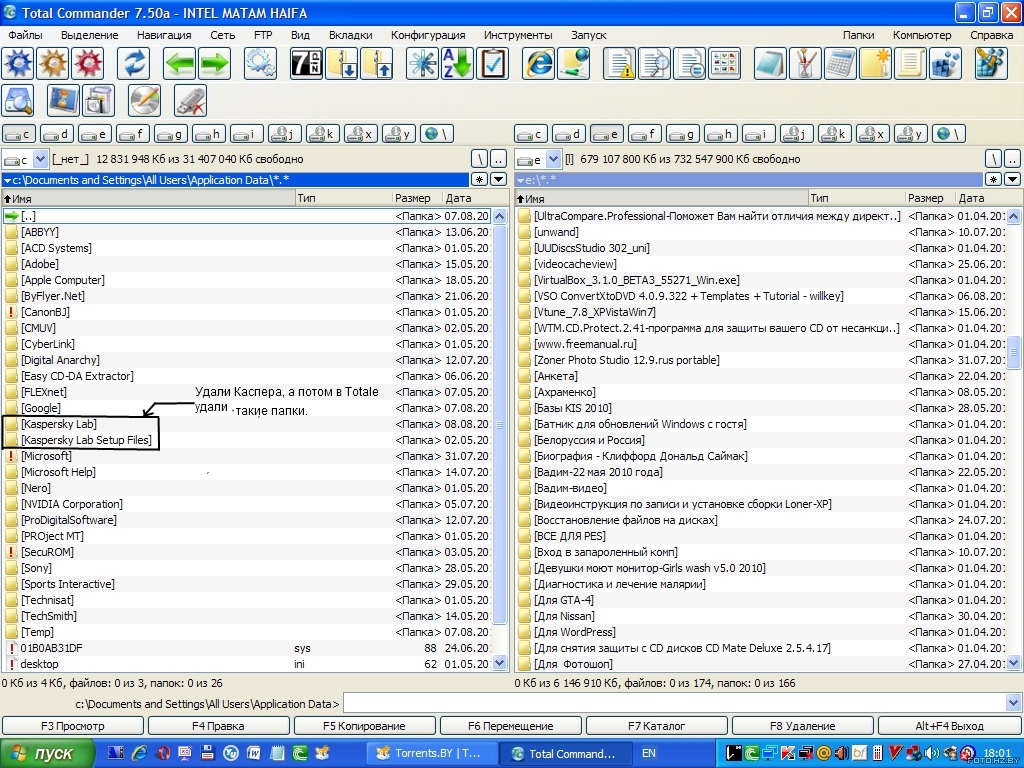
Task: Switch to Torrents.BY taskbar window
Action: (x=430, y=753)
